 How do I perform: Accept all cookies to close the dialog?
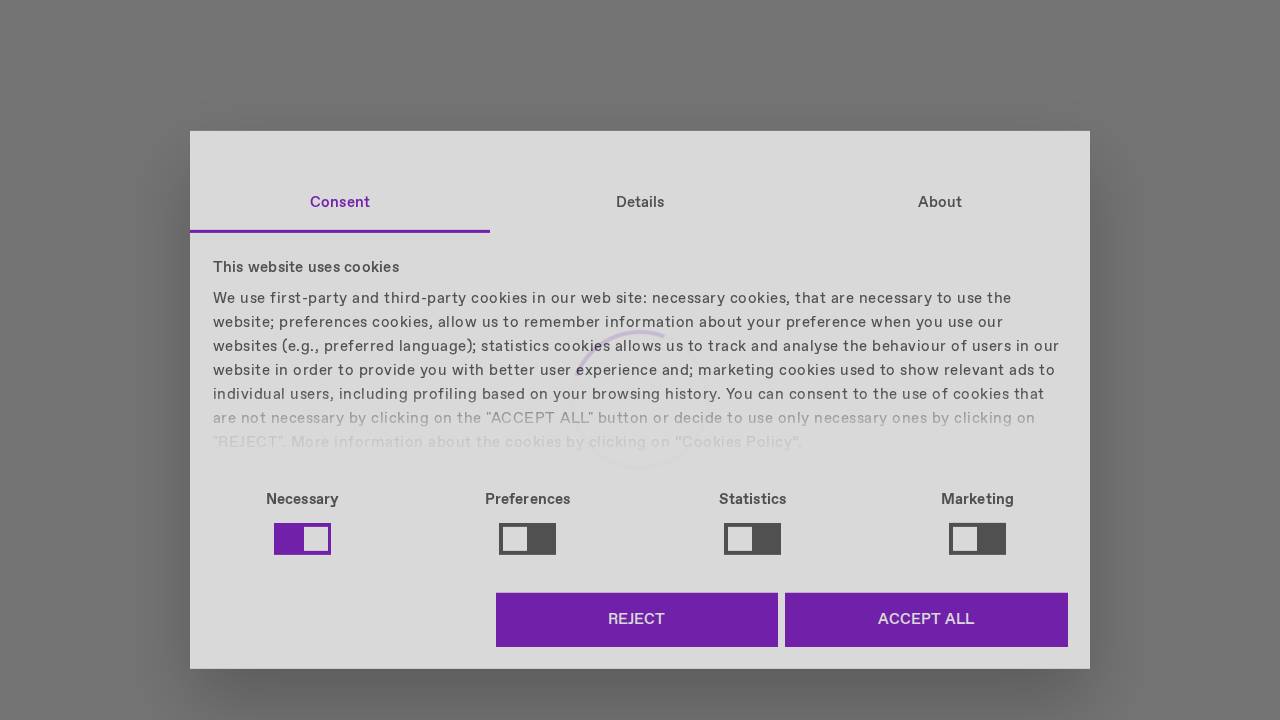coord(926,619)
